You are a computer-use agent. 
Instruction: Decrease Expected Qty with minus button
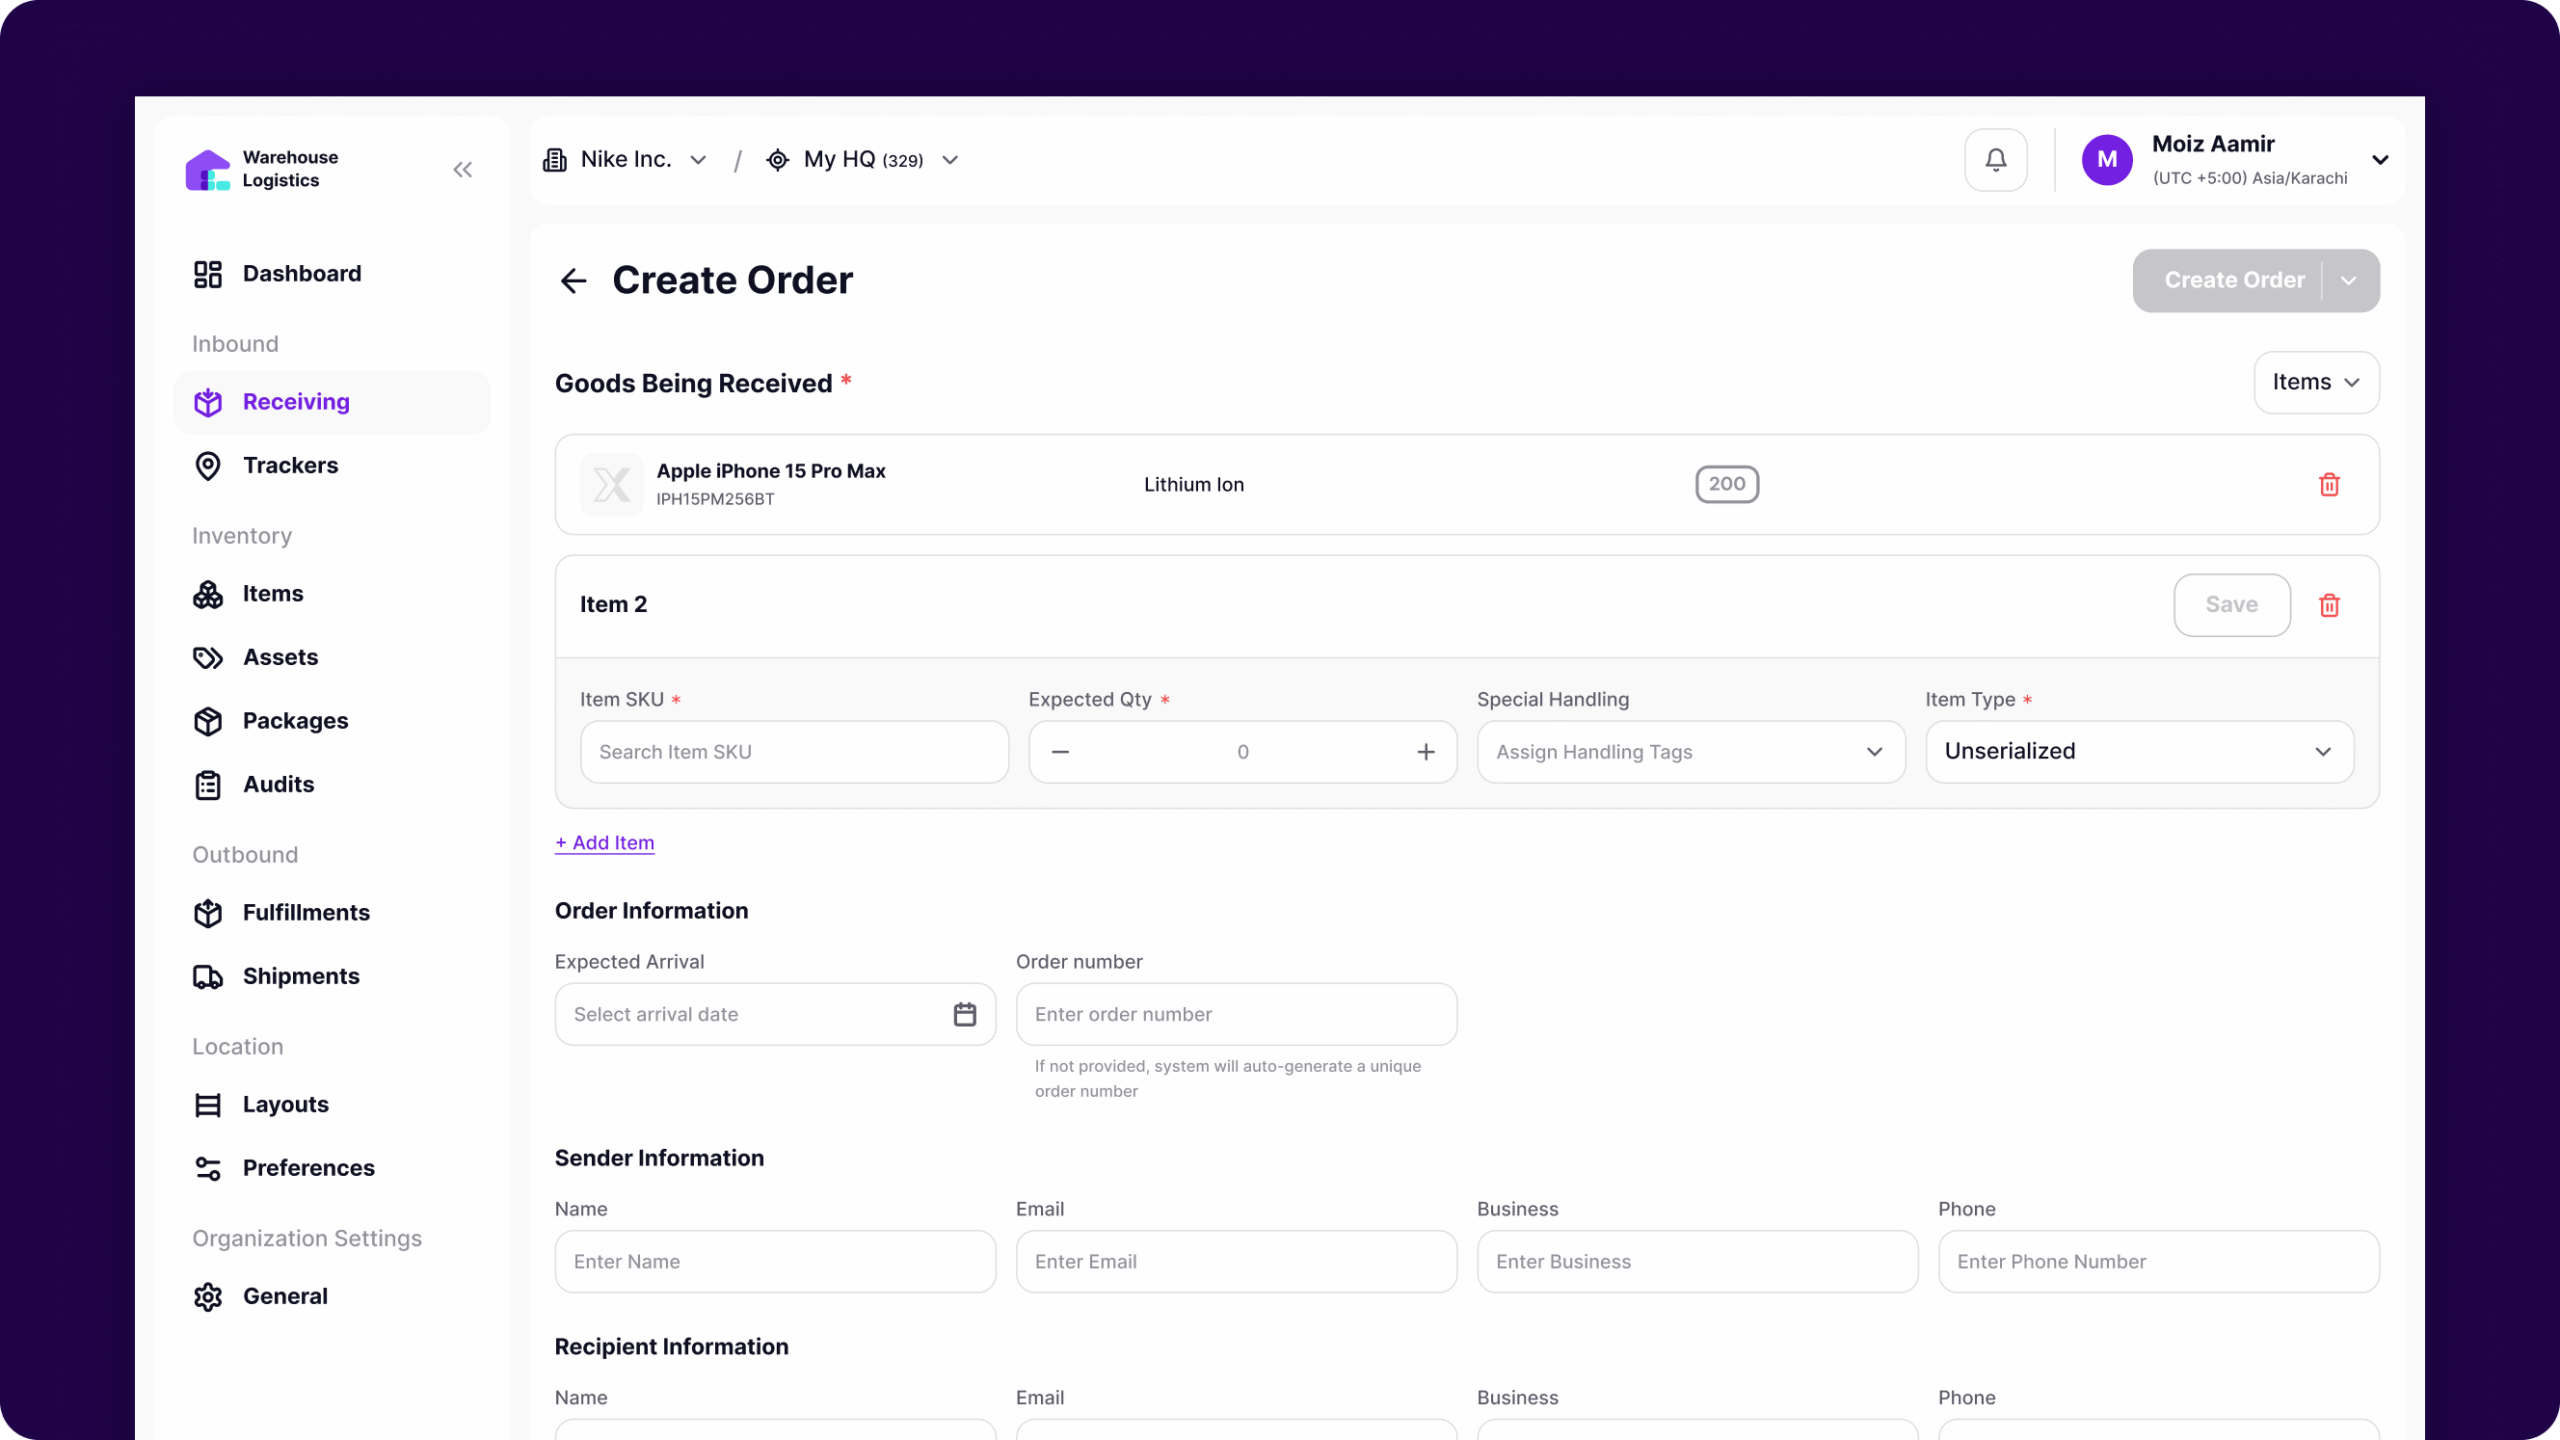[x=1061, y=752]
